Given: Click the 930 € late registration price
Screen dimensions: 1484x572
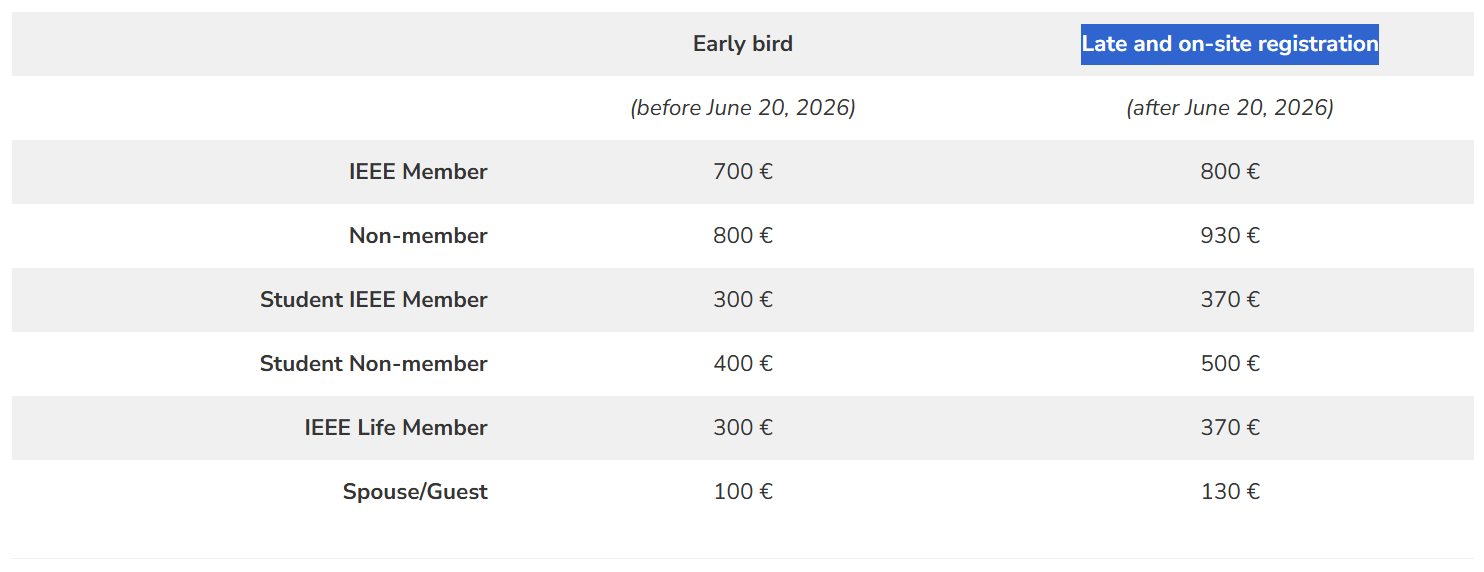Looking at the screenshot, I should (x=1229, y=236).
